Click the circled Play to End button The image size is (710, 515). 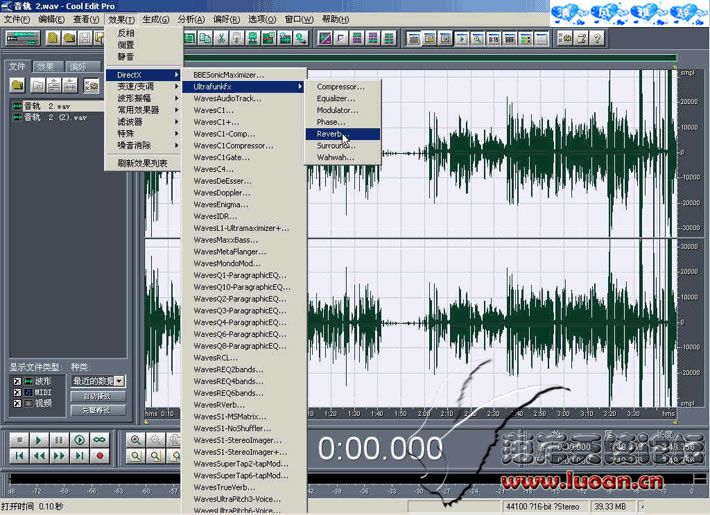pos(79,440)
